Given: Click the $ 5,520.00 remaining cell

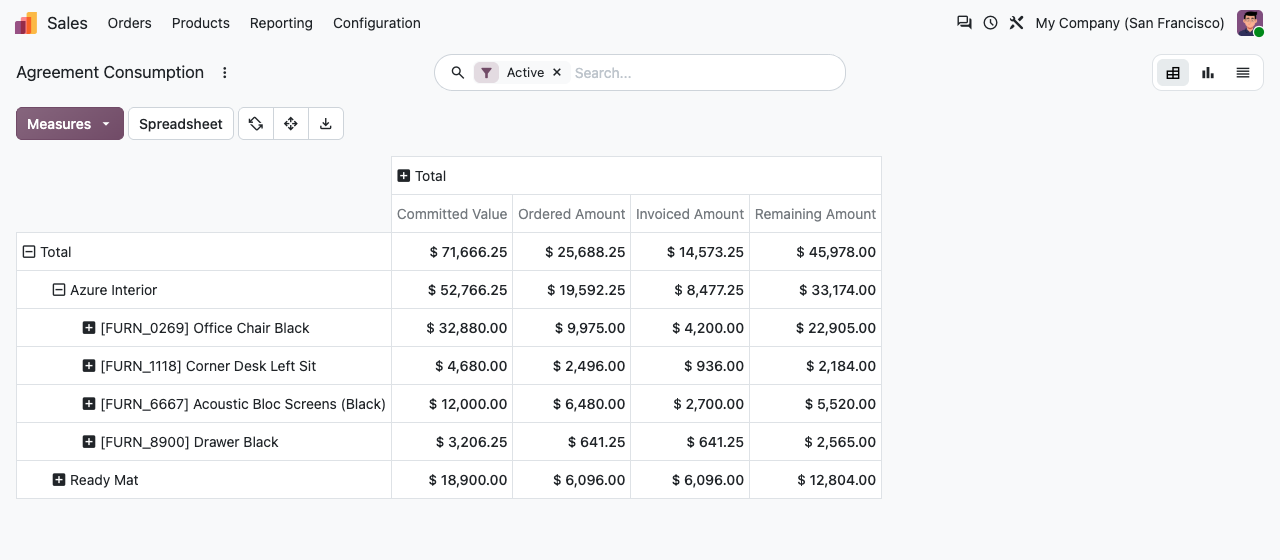Looking at the screenshot, I should point(815,404).
